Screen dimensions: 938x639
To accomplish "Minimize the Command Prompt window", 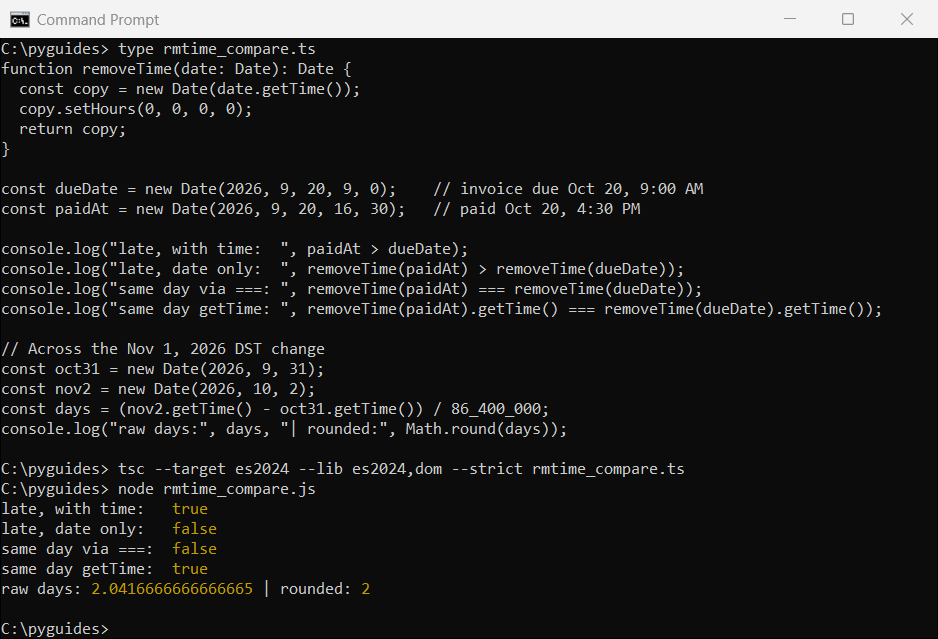I will click(x=790, y=19).
